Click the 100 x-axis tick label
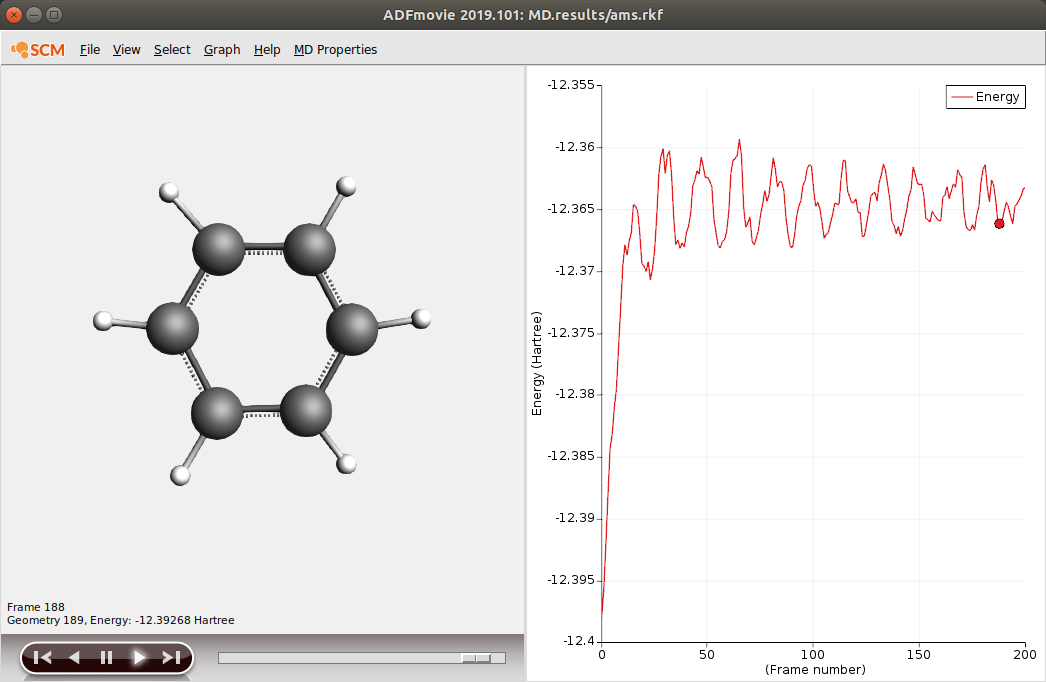The height and width of the screenshot is (682, 1046). pyautogui.click(x=813, y=655)
